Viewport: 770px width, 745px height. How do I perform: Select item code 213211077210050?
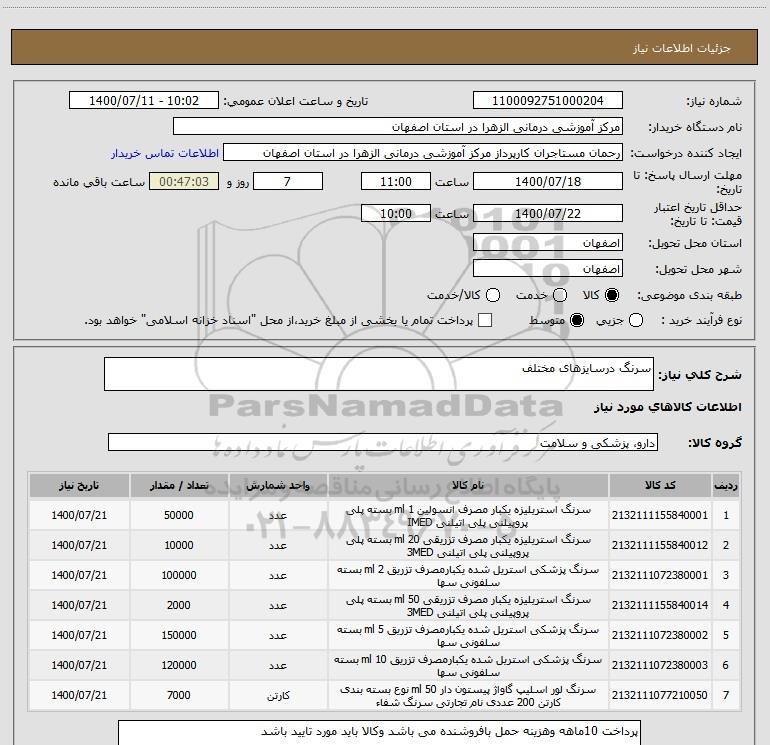pyautogui.click(x=660, y=695)
